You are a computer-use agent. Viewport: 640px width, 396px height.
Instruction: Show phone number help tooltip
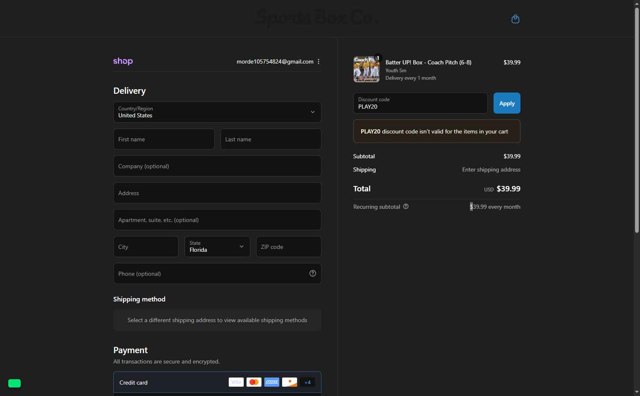pyautogui.click(x=312, y=274)
